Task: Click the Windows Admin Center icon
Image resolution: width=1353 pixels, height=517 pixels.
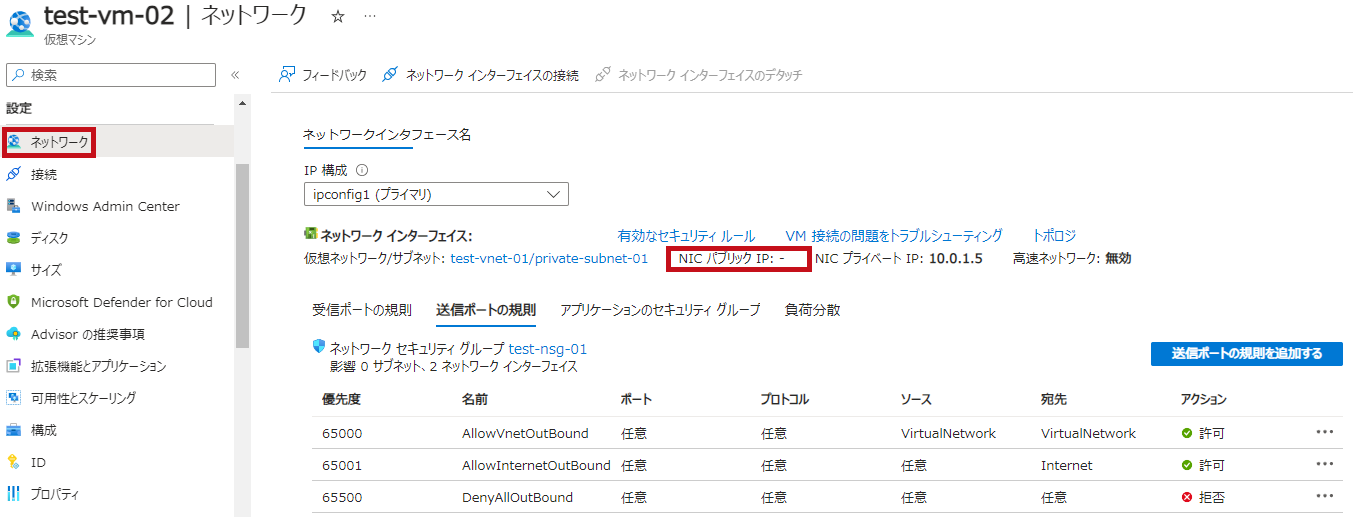Action: (14, 206)
